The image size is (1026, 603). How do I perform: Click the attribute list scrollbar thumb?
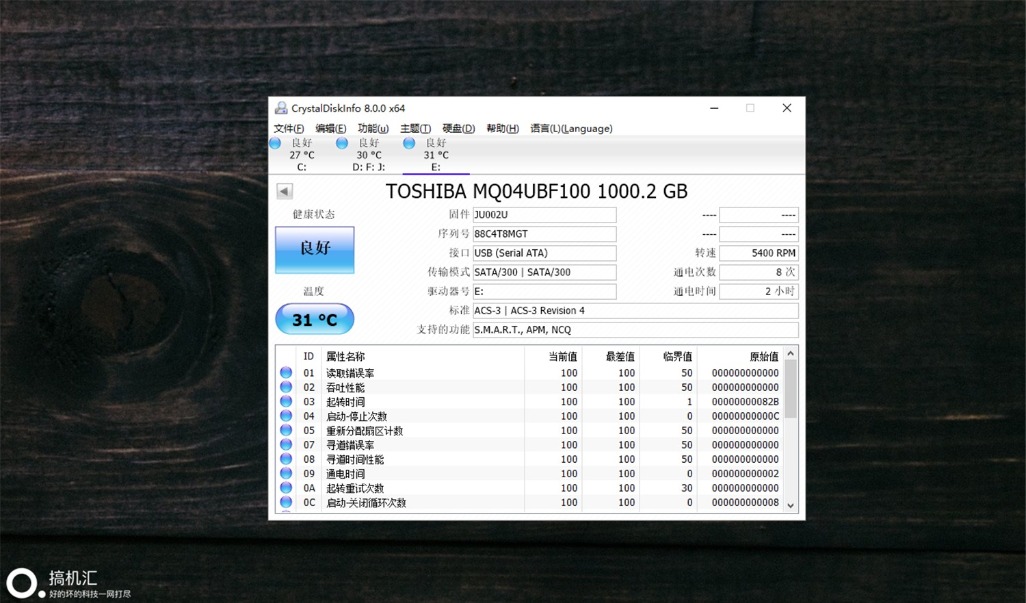point(790,389)
